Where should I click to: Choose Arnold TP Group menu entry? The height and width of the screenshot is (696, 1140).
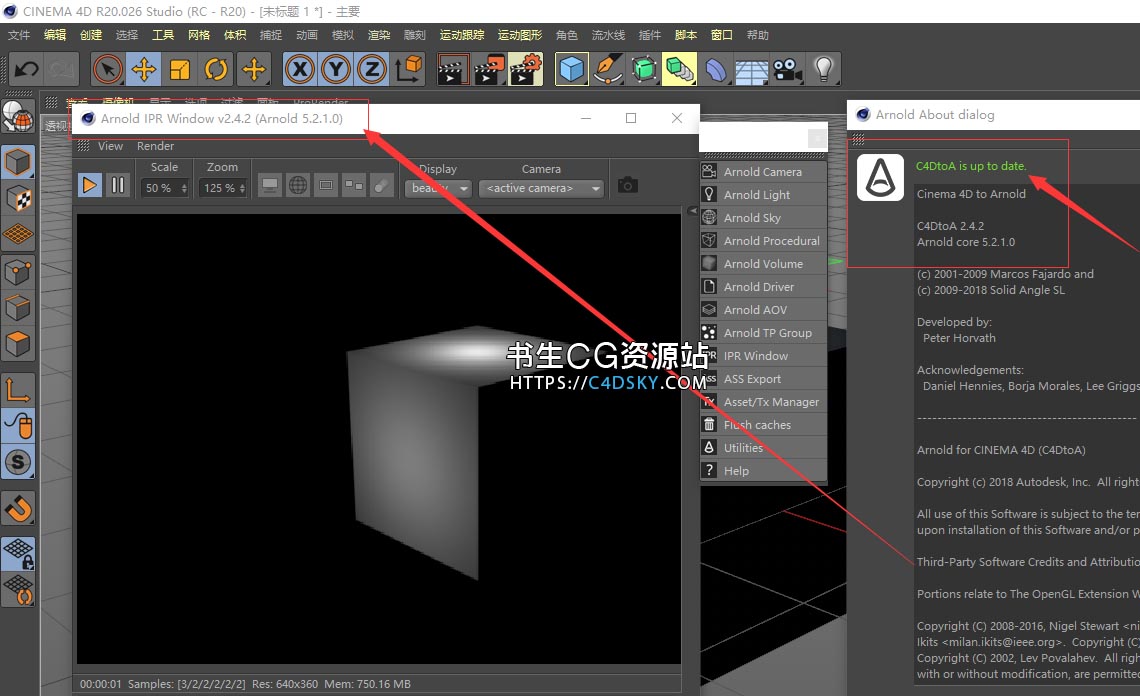pyautogui.click(x=763, y=333)
